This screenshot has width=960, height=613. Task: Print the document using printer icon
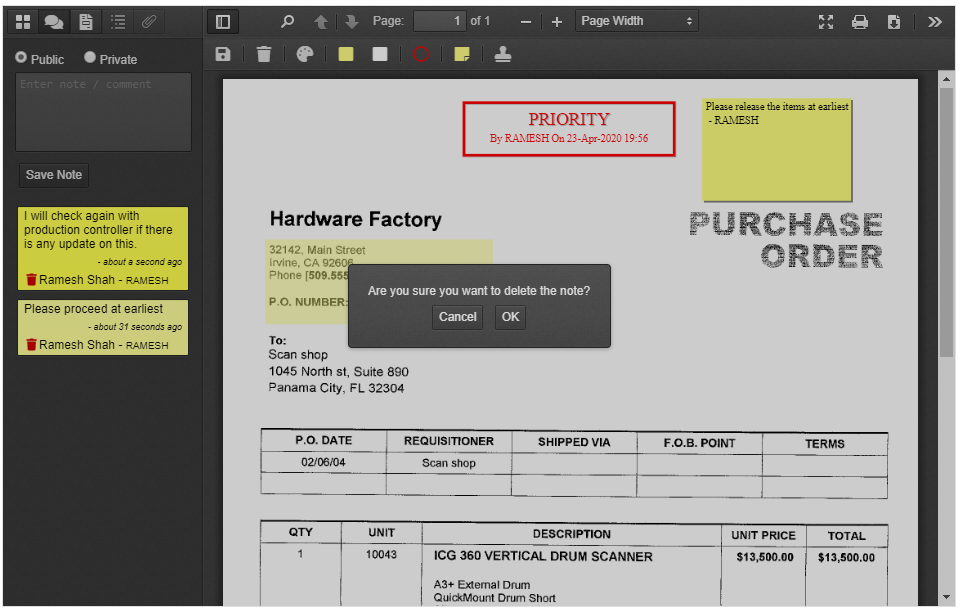coord(860,21)
